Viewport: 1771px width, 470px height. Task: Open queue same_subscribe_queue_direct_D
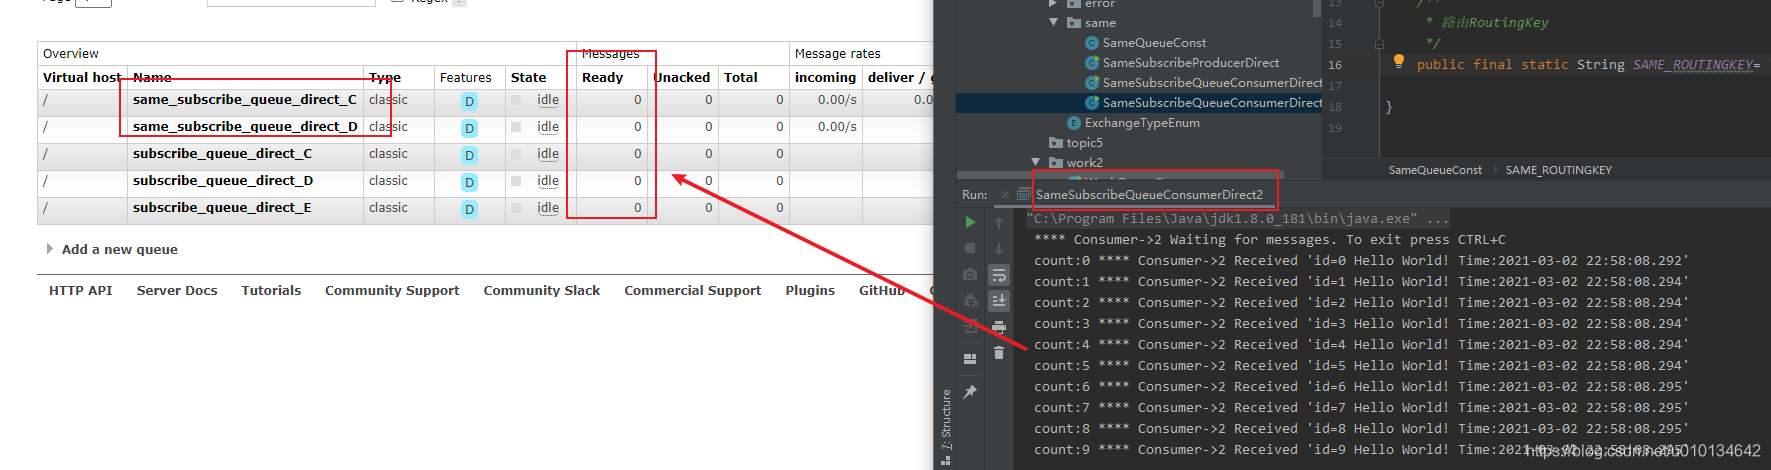tap(245, 126)
